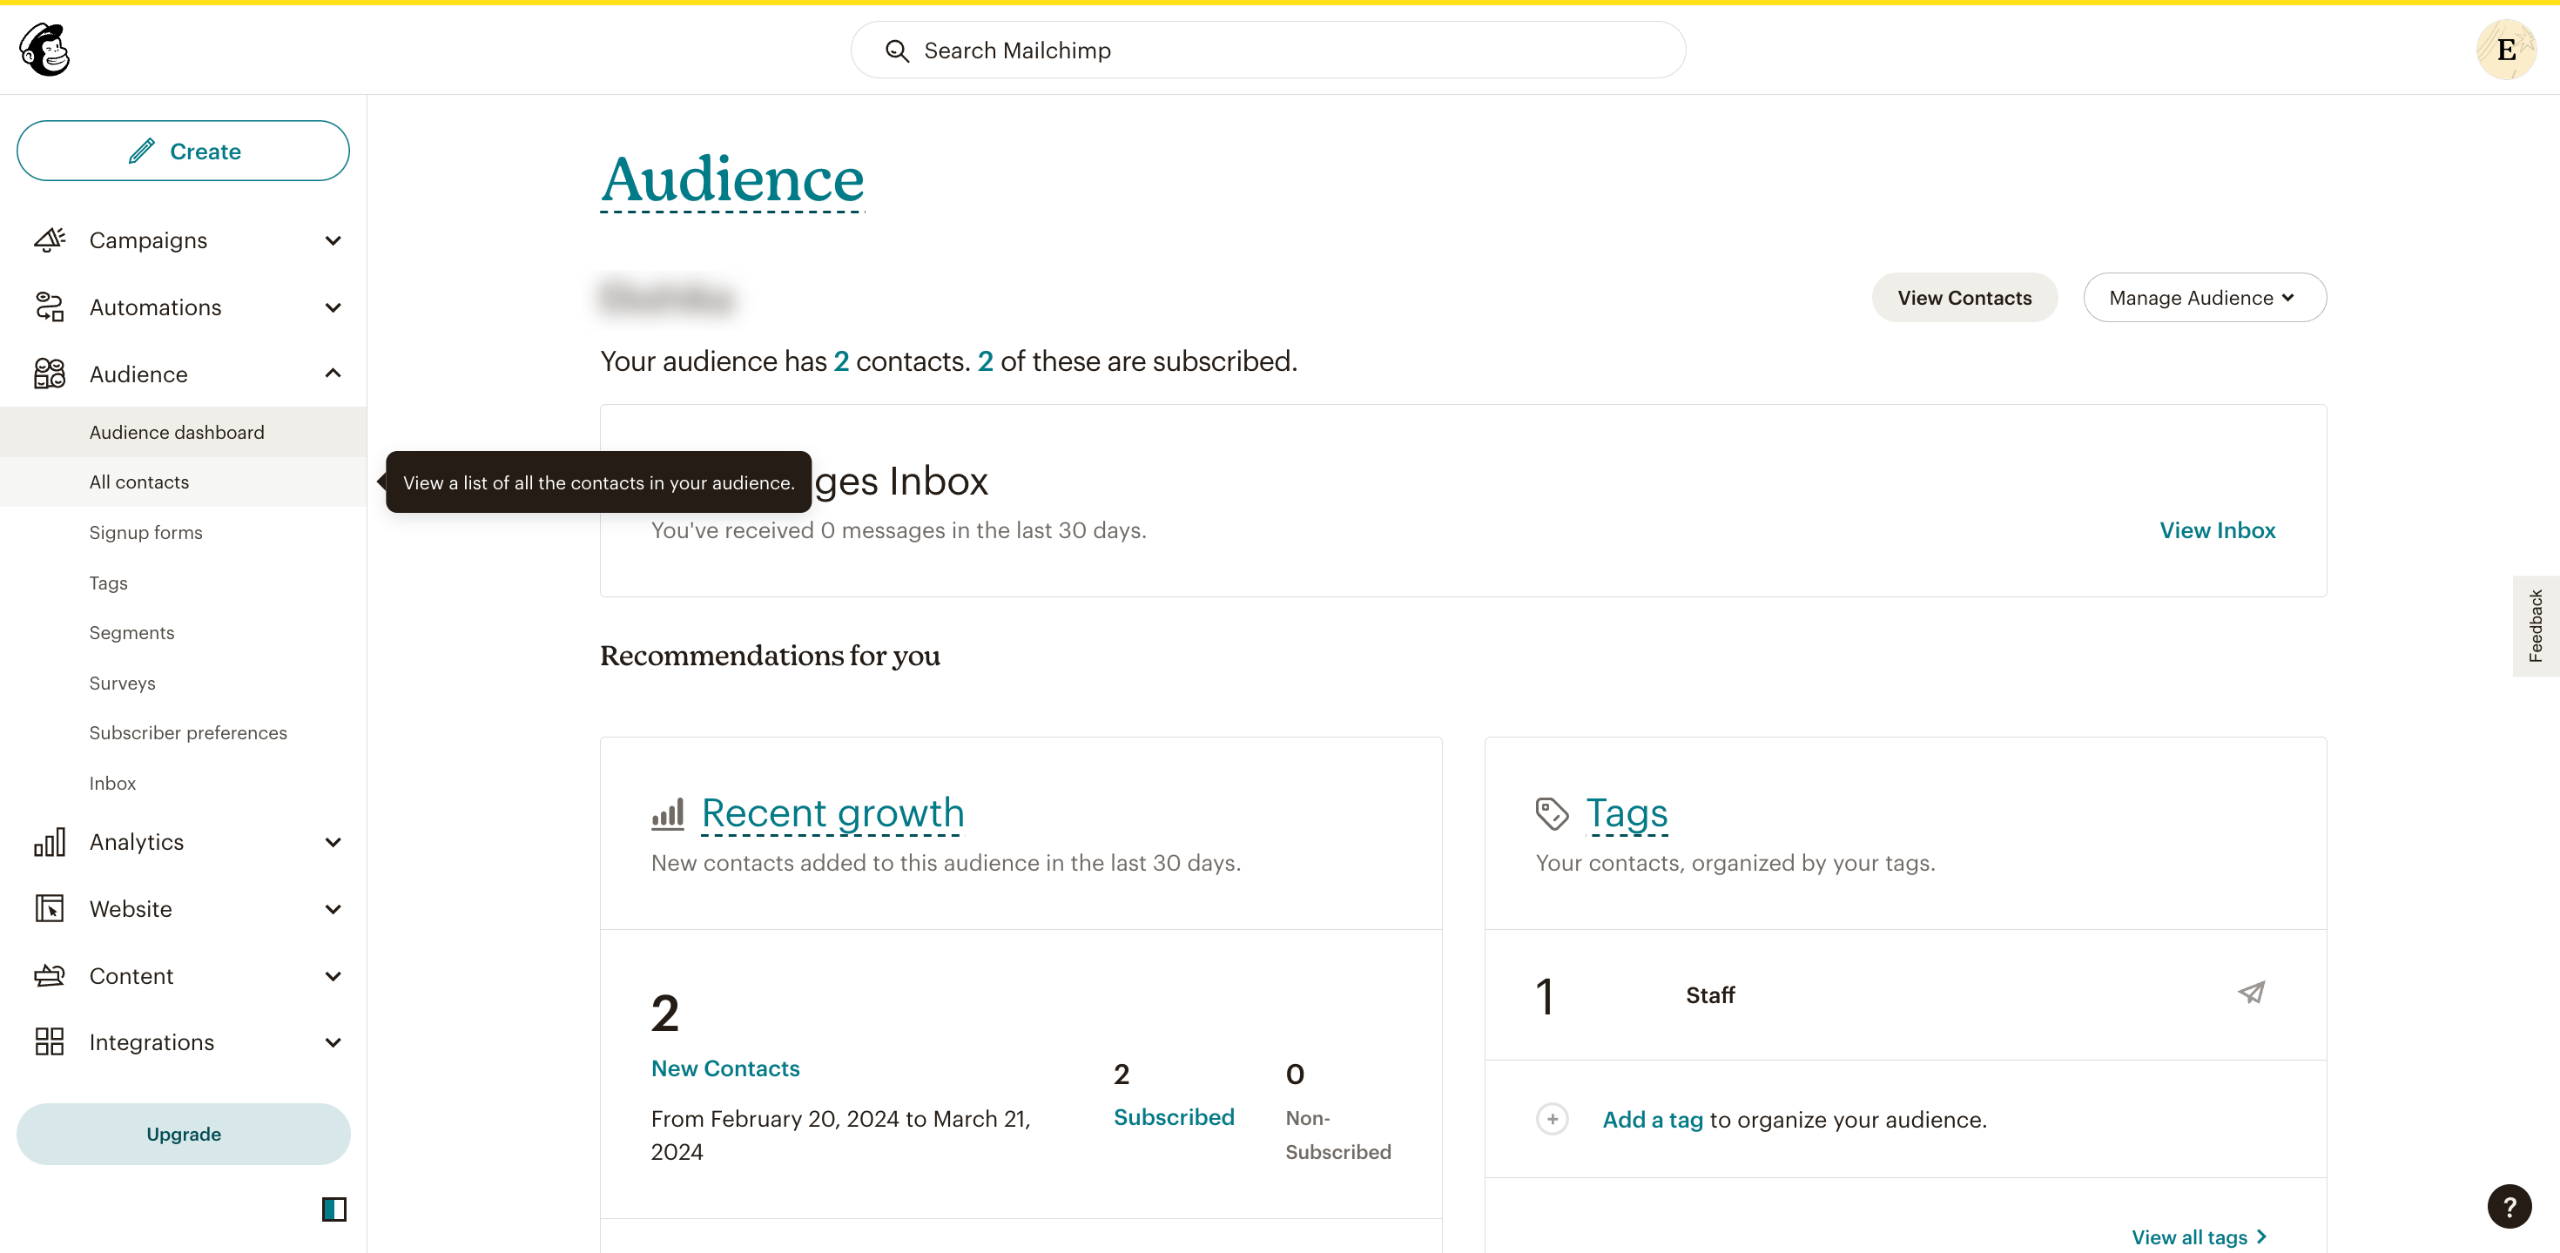The image size is (2560, 1253).
Task: Click the Website page icon
Action: pos(50,909)
